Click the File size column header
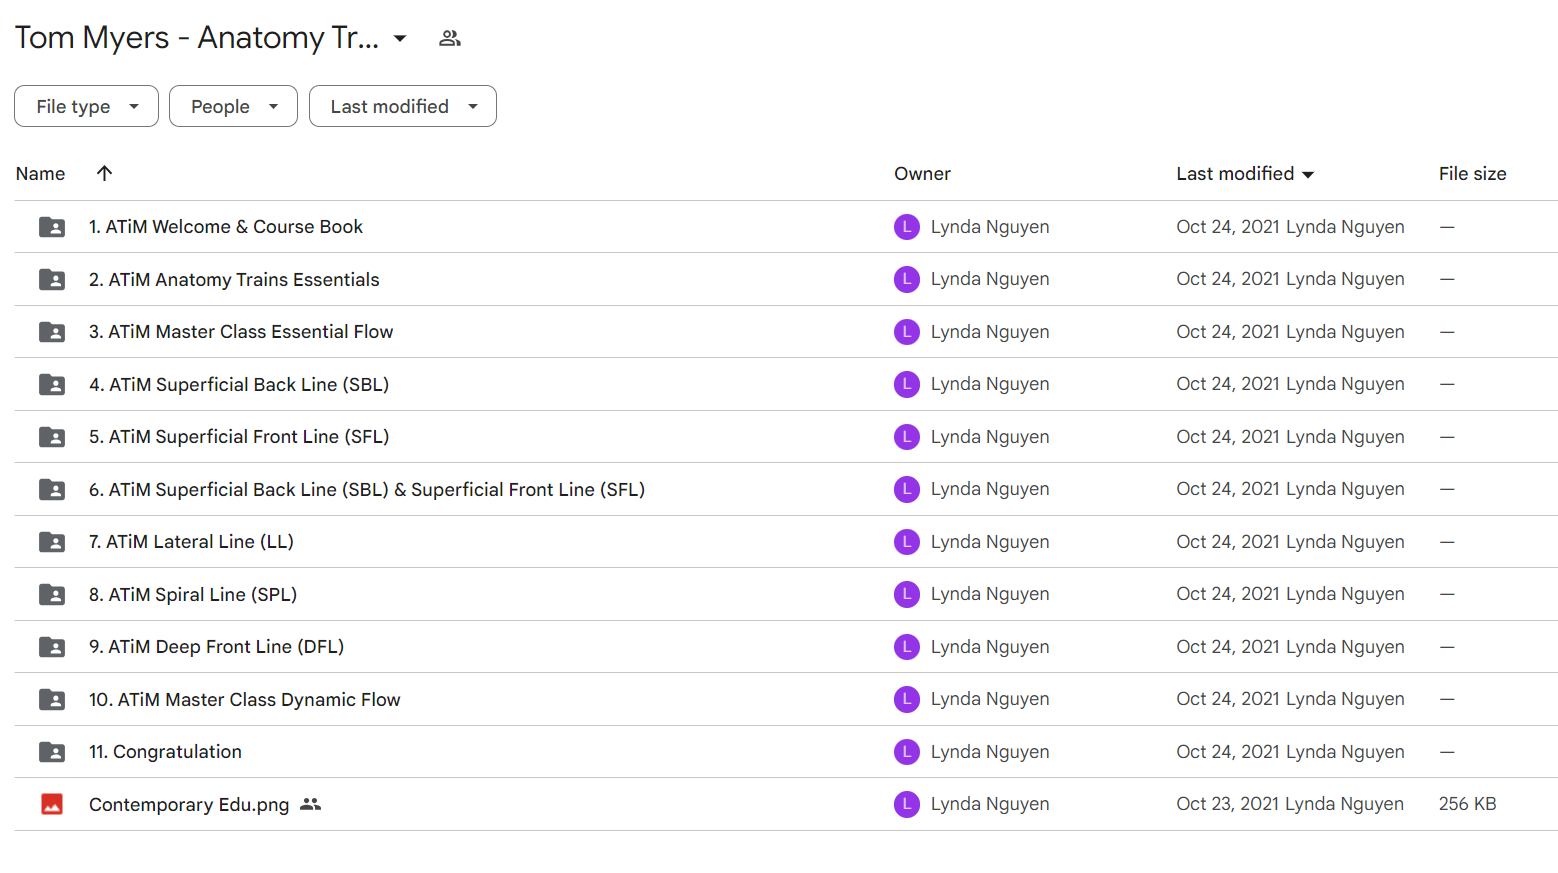Image resolution: width=1558 pixels, height=873 pixels. point(1472,173)
